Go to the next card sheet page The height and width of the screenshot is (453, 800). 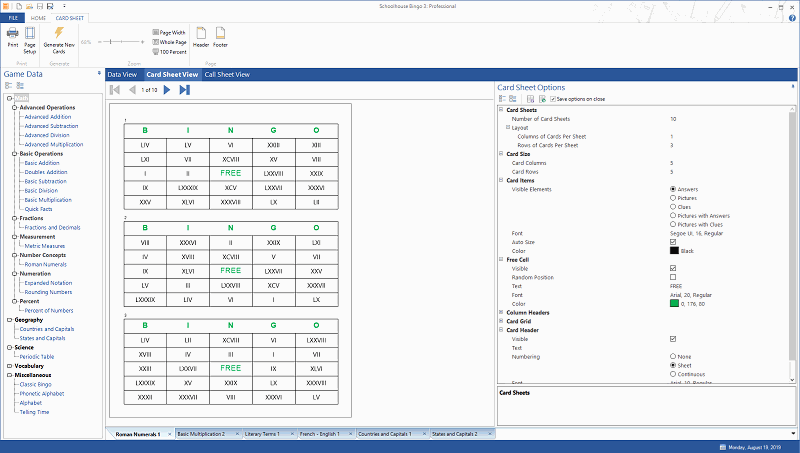(x=167, y=90)
